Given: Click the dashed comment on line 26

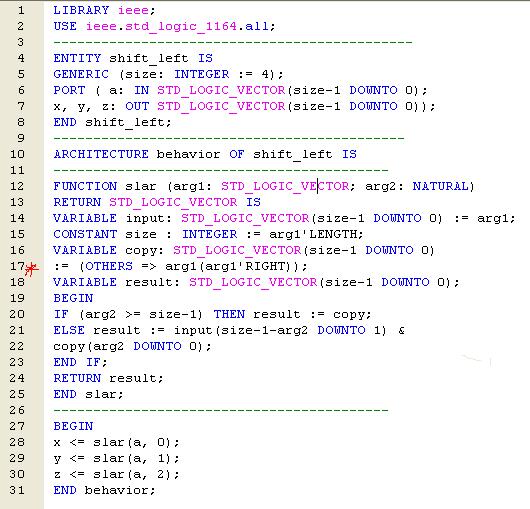Looking at the screenshot, I should coord(221,410).
